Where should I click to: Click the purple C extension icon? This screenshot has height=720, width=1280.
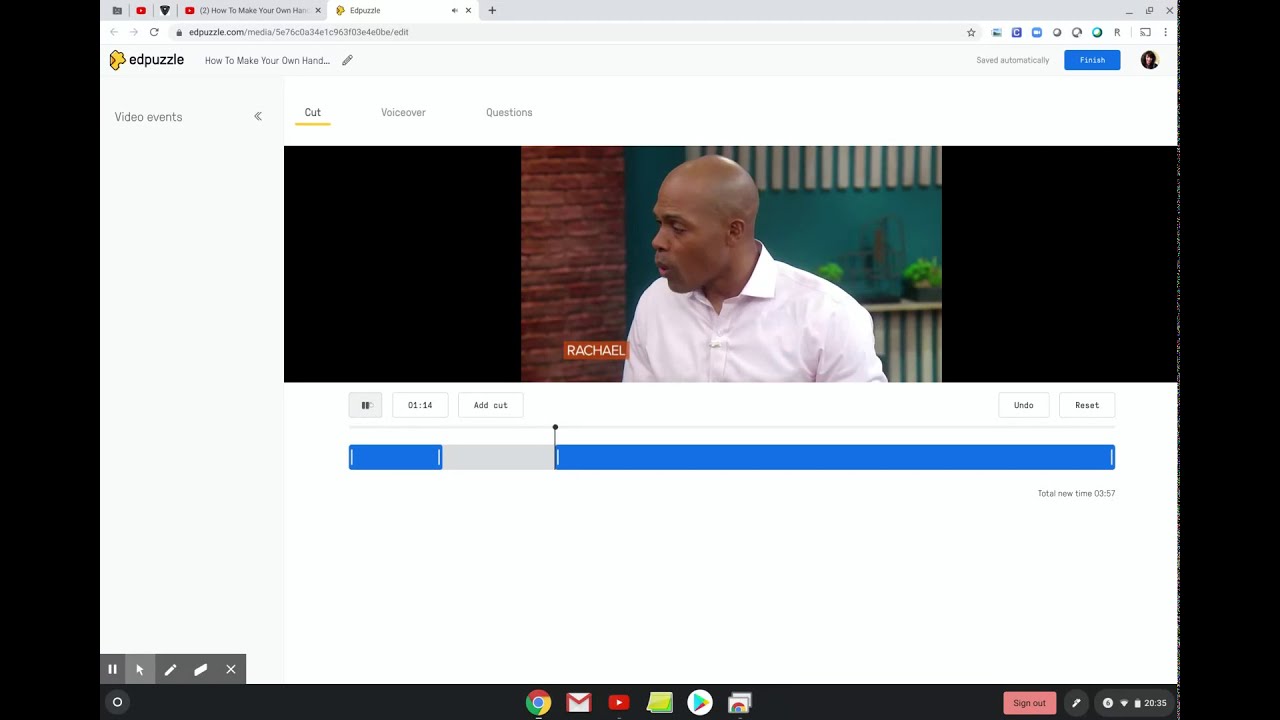point(1016,32)
